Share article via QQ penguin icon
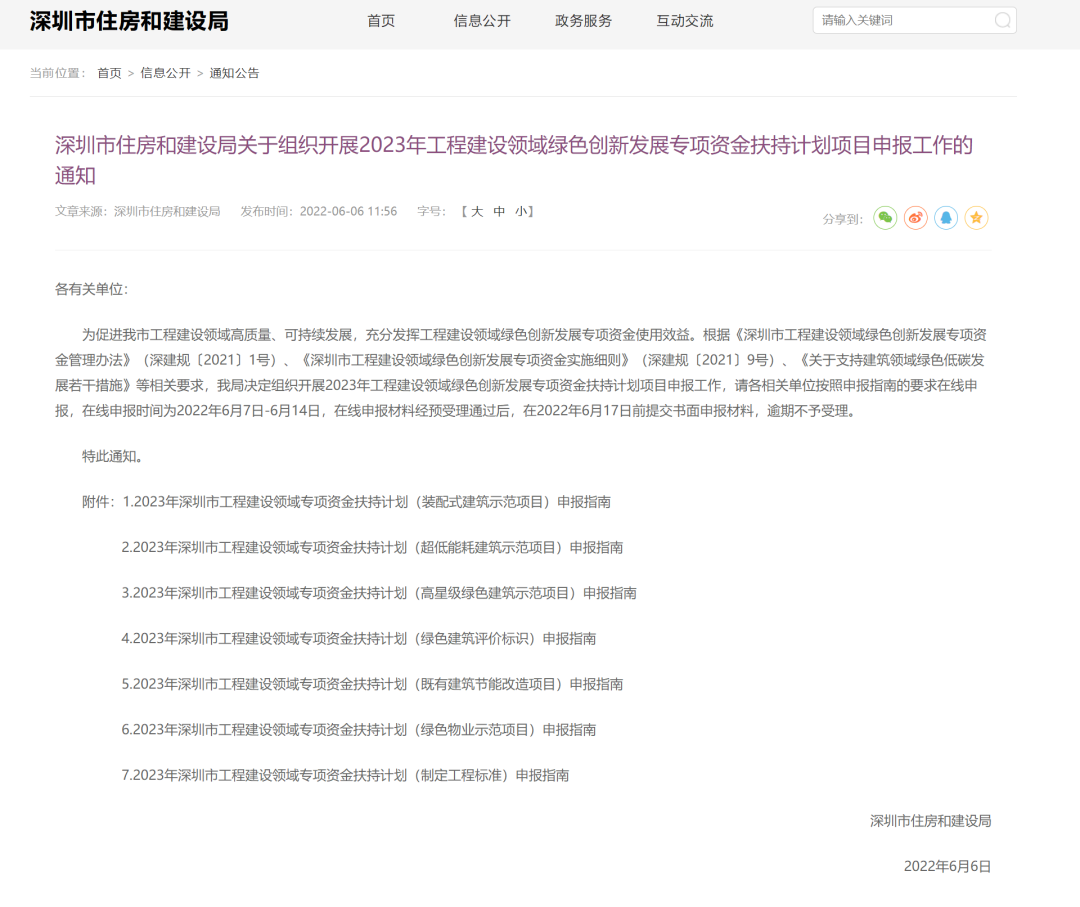The height and width of the screenshot is (907, 1080). 946,218
